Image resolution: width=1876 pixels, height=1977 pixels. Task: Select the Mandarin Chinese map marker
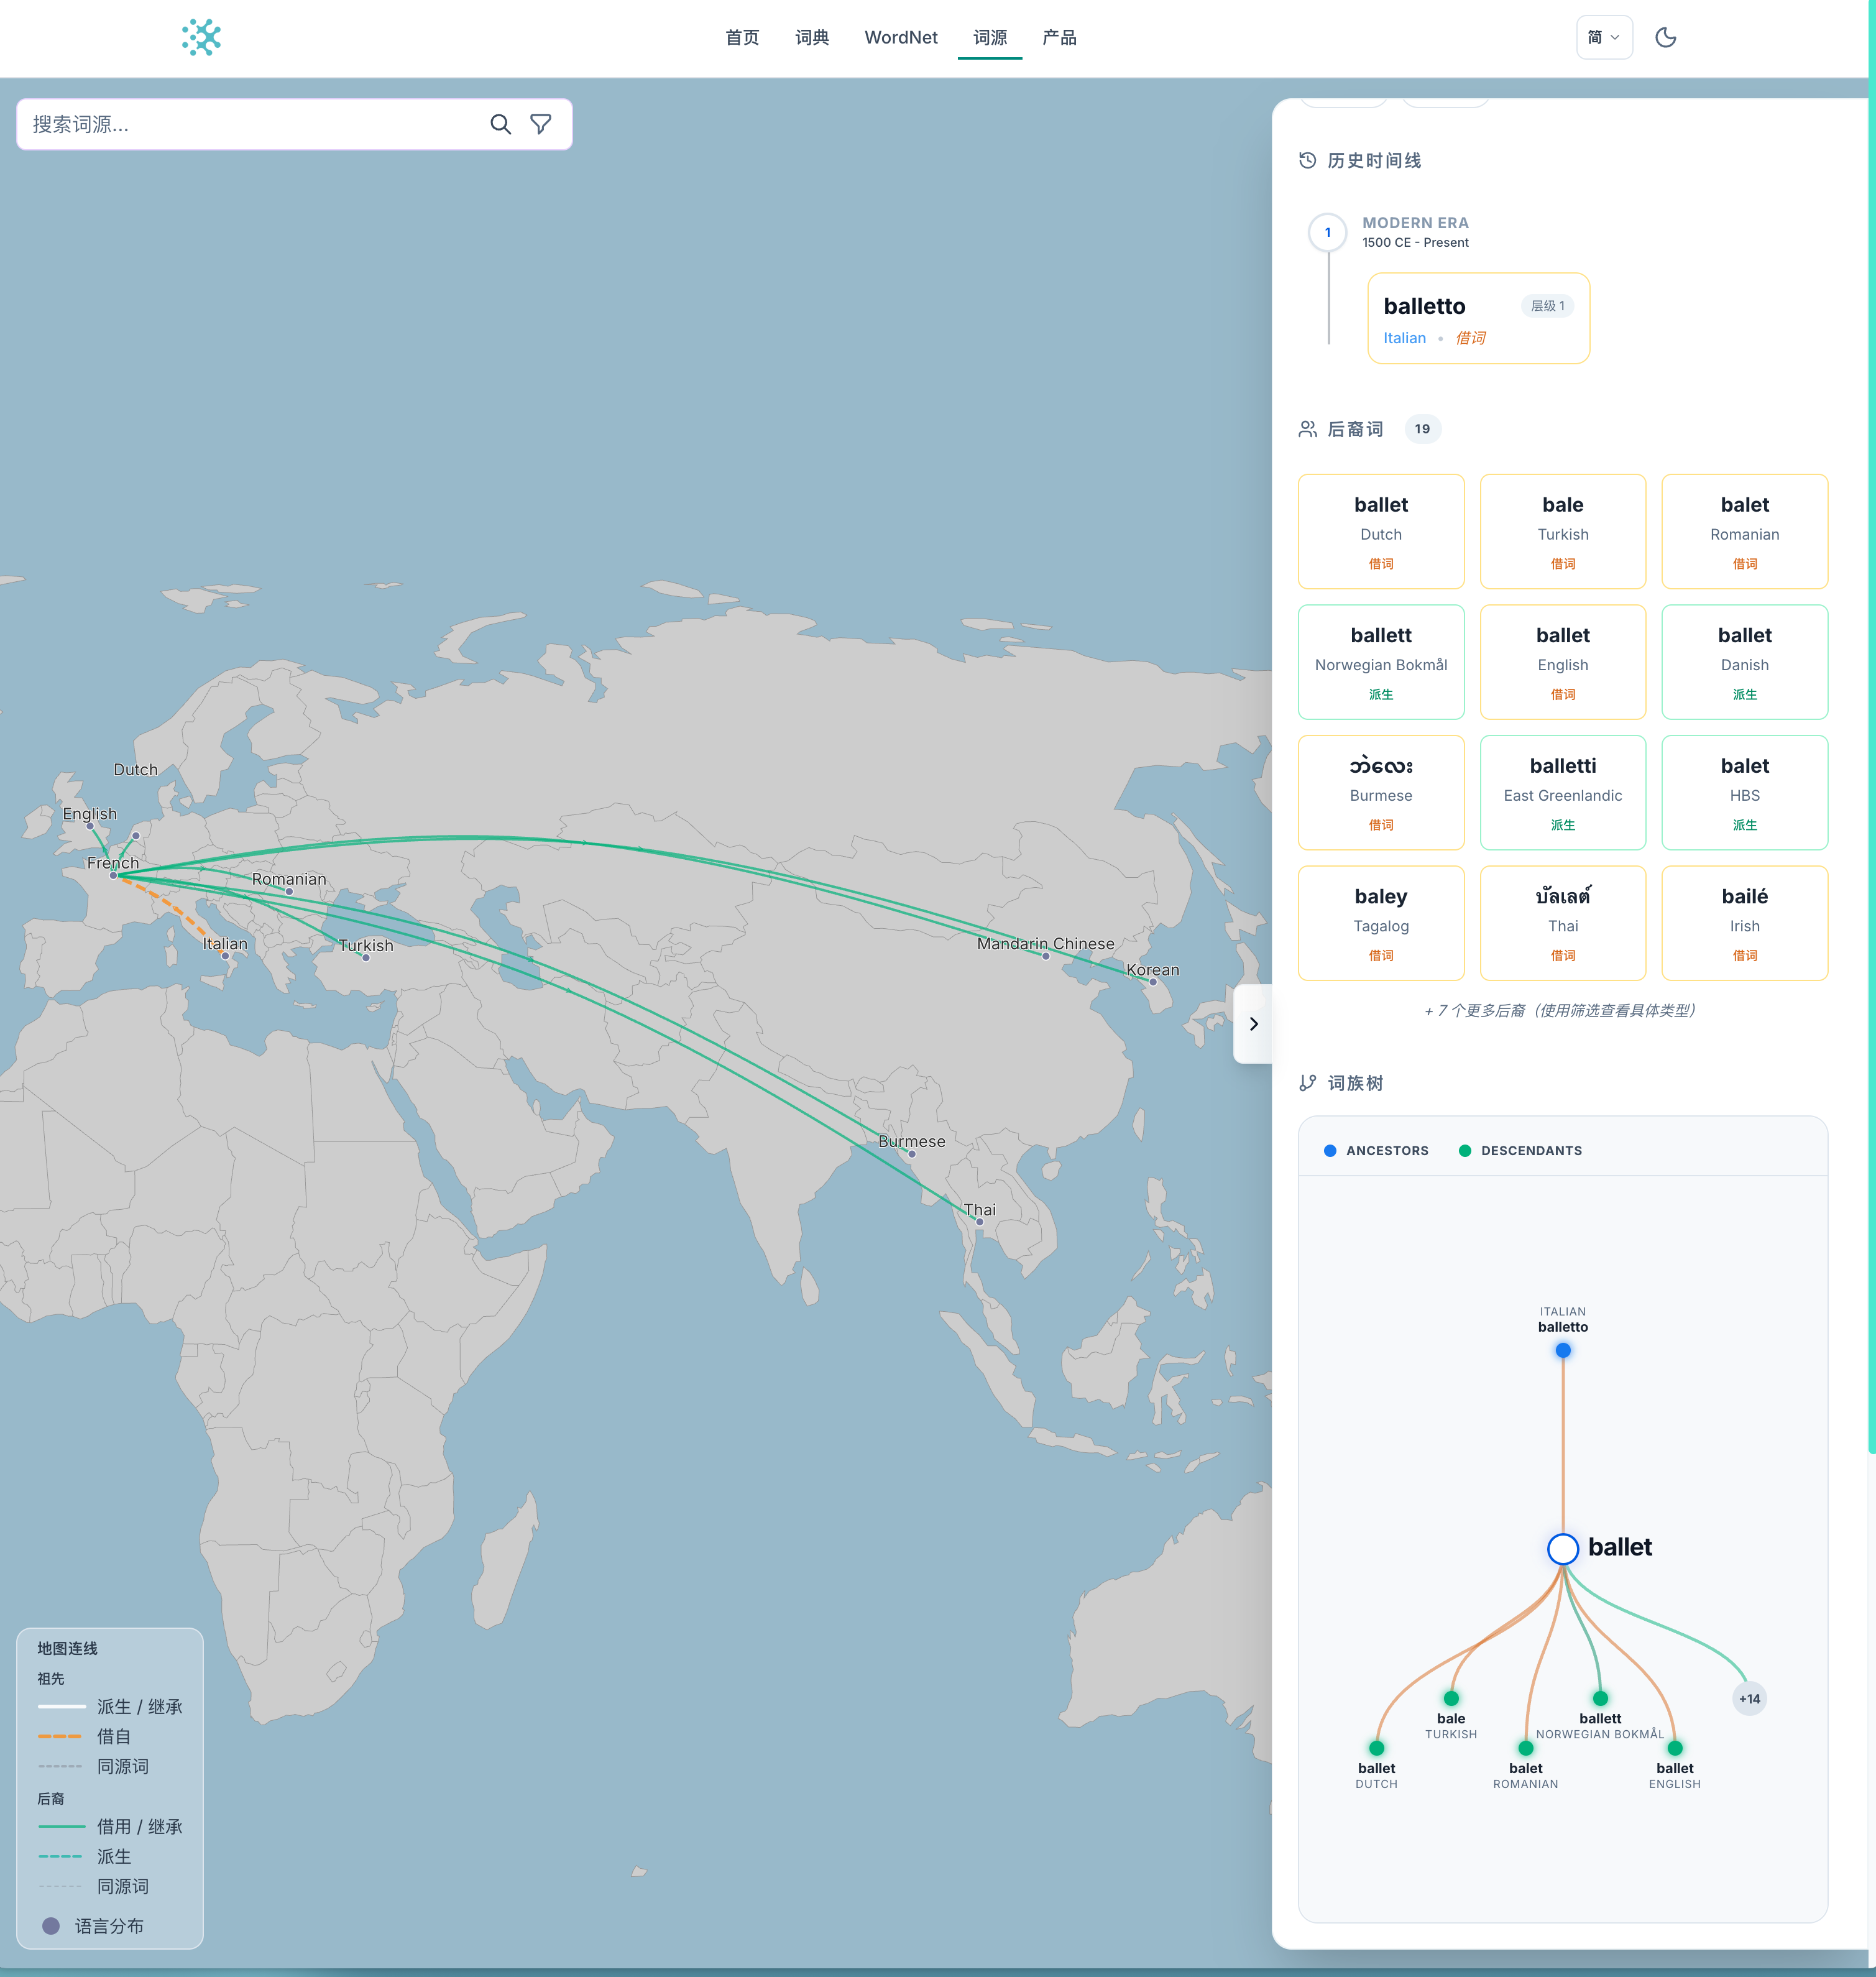(1045, 956)
